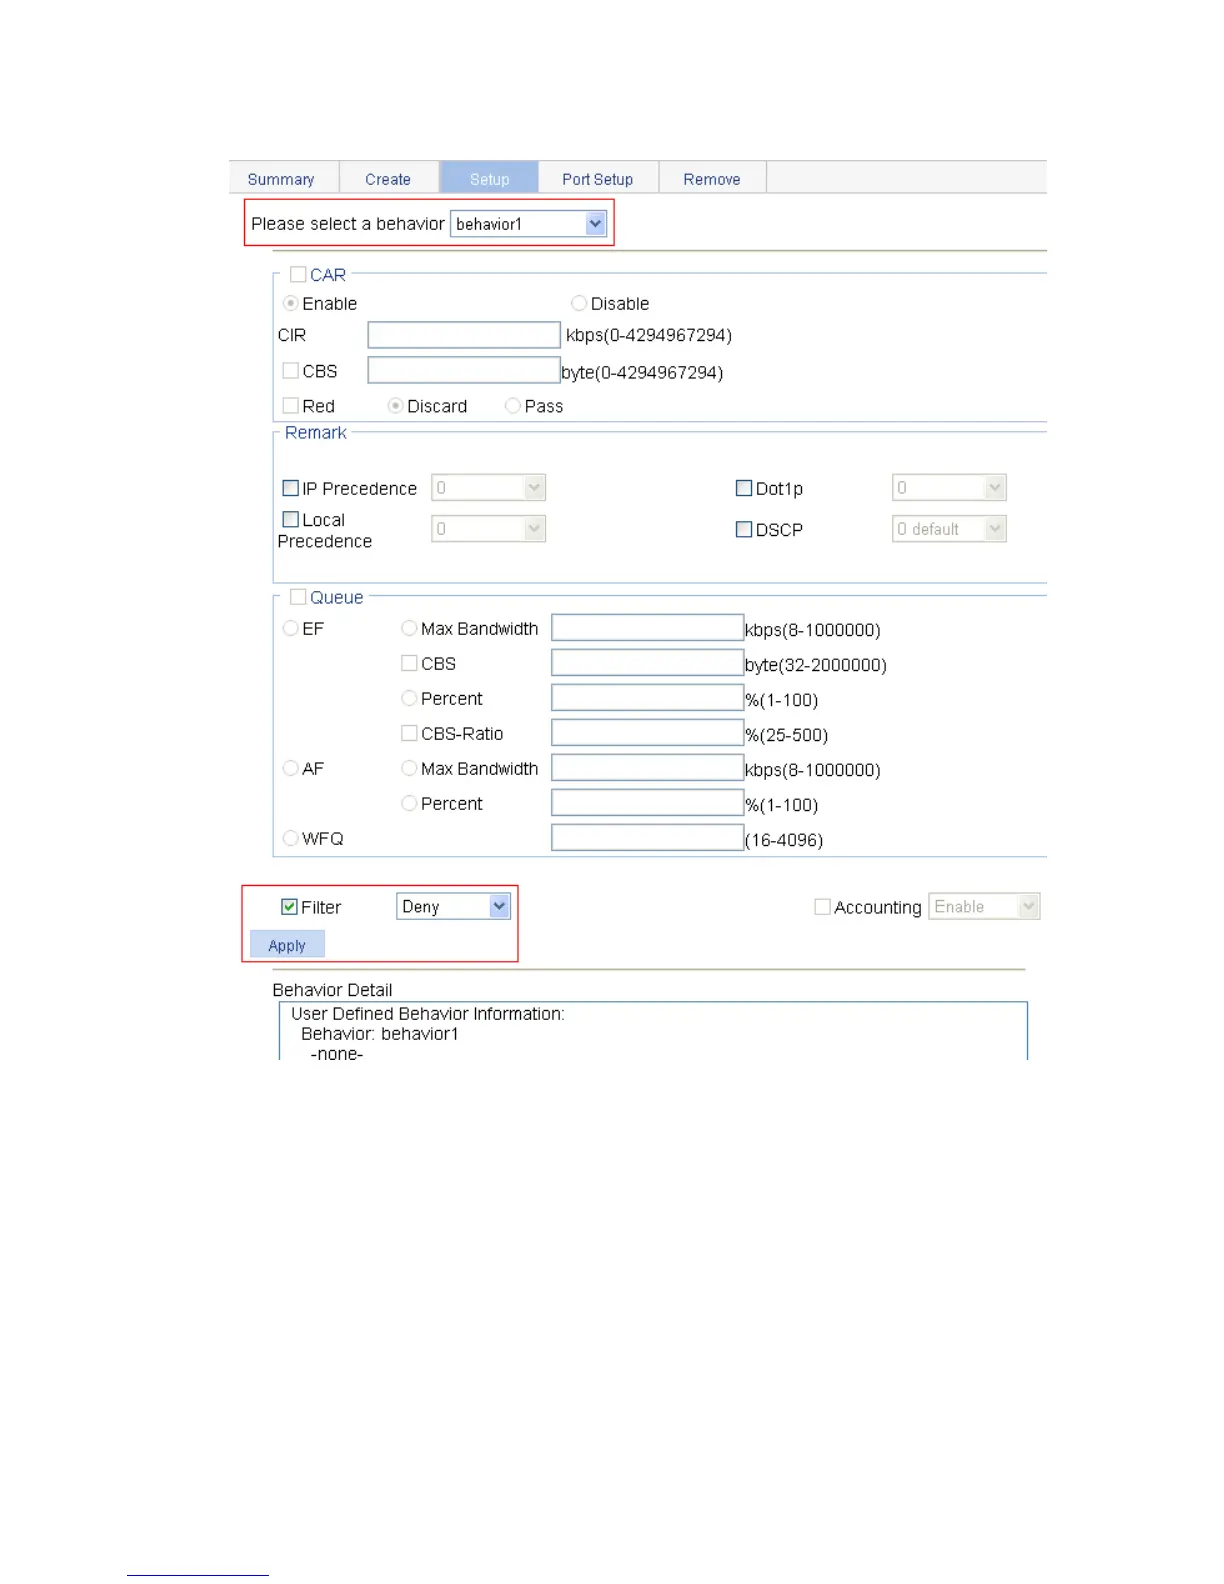Go to the Port Setup tab

(x=597, y=179)
